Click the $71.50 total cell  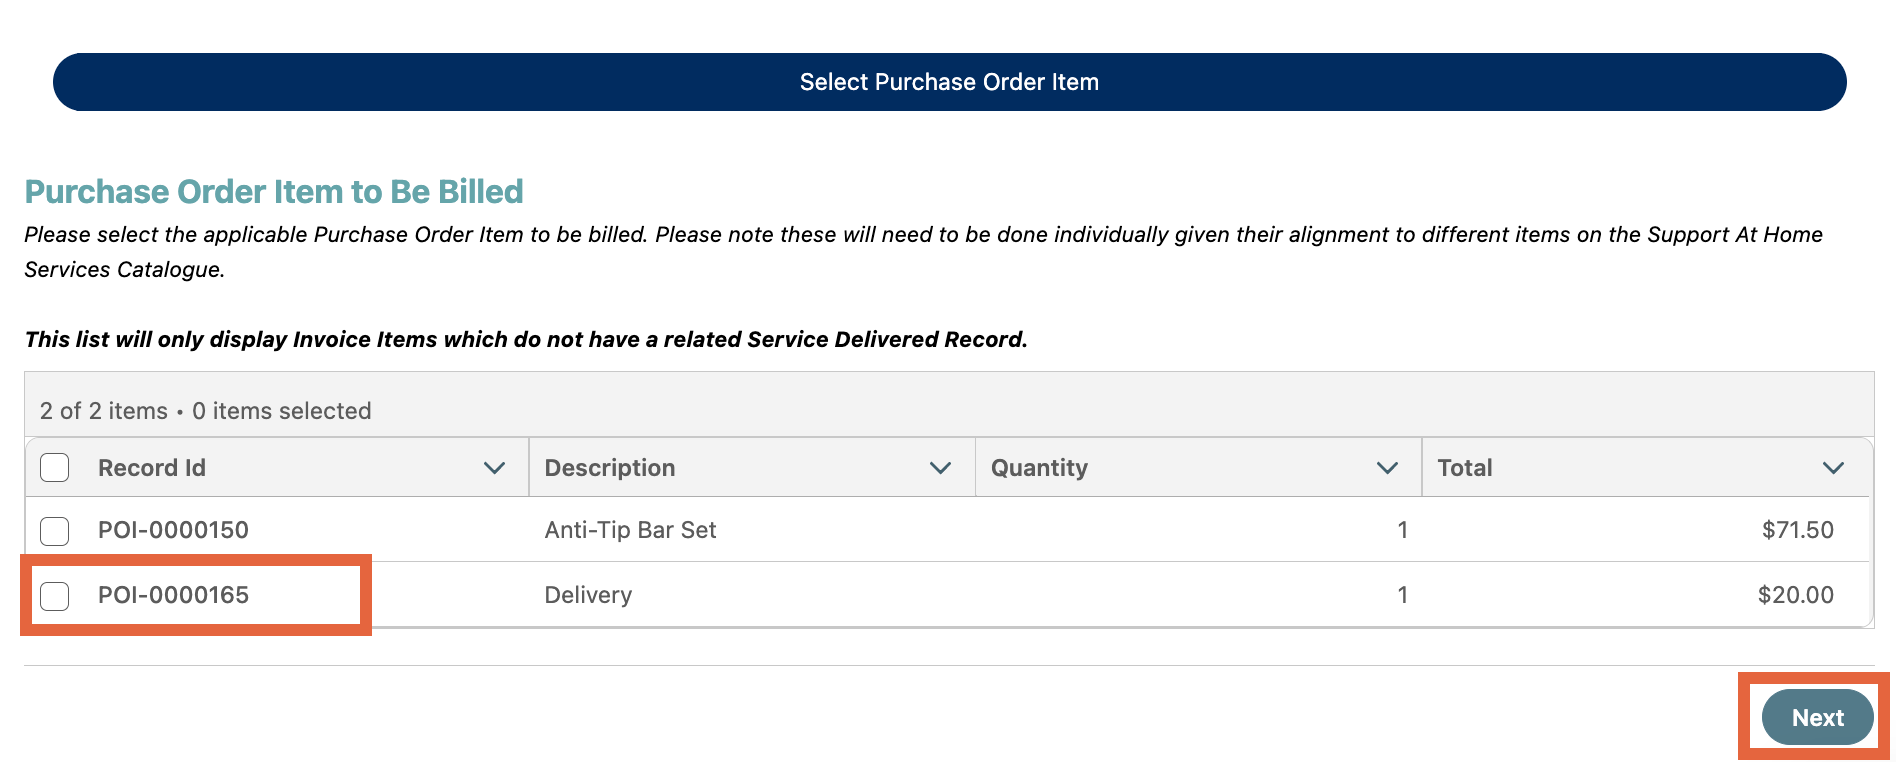tap(1797, 530)
